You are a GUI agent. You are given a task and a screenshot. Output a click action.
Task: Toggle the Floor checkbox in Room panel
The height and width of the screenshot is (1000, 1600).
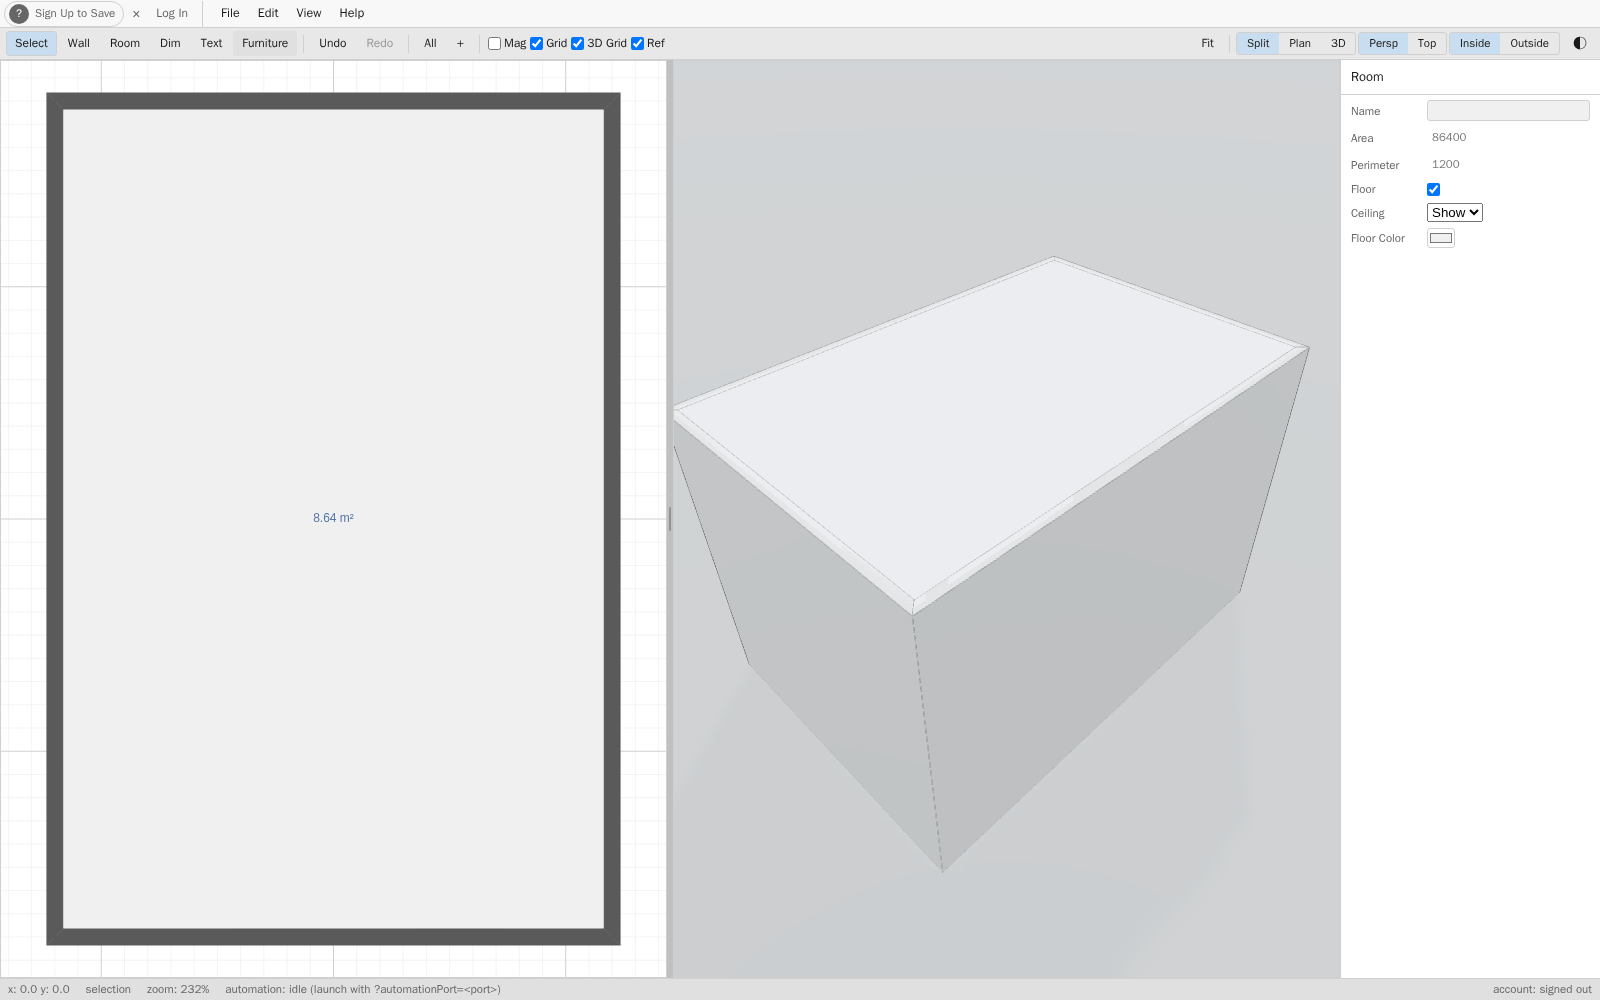[1433, 190]
